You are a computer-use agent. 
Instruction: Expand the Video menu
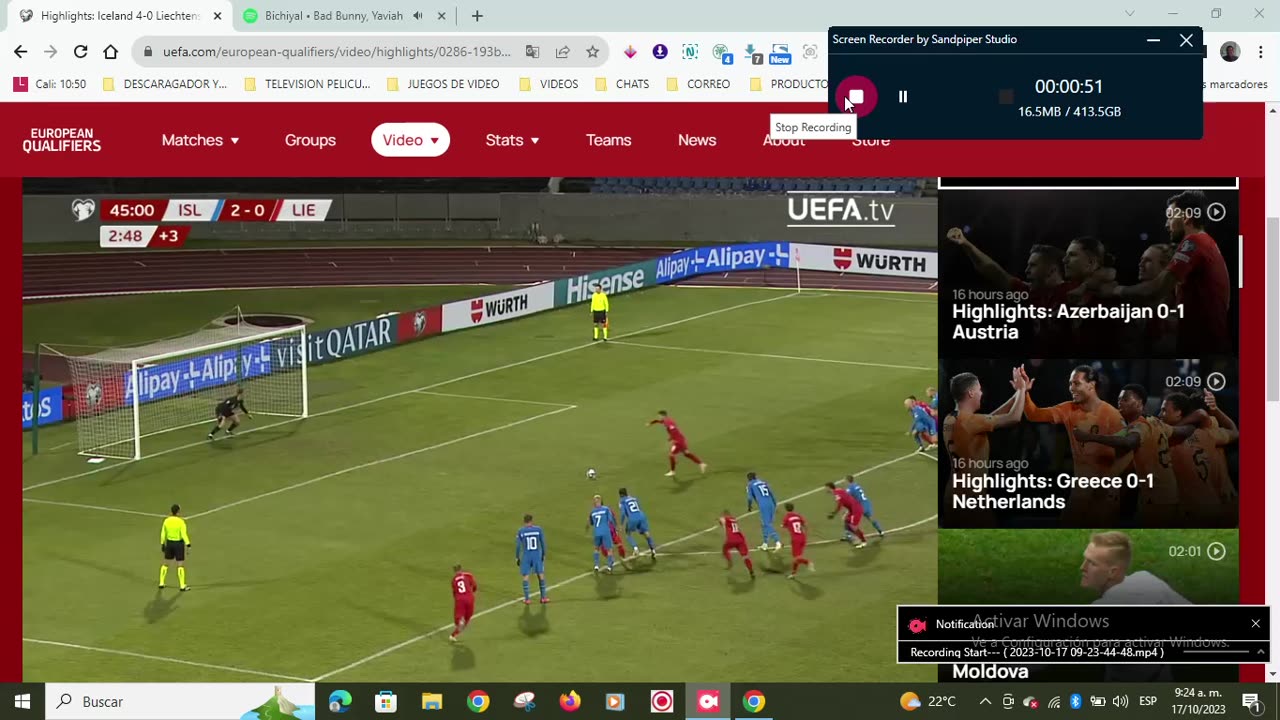pos(410,140)
